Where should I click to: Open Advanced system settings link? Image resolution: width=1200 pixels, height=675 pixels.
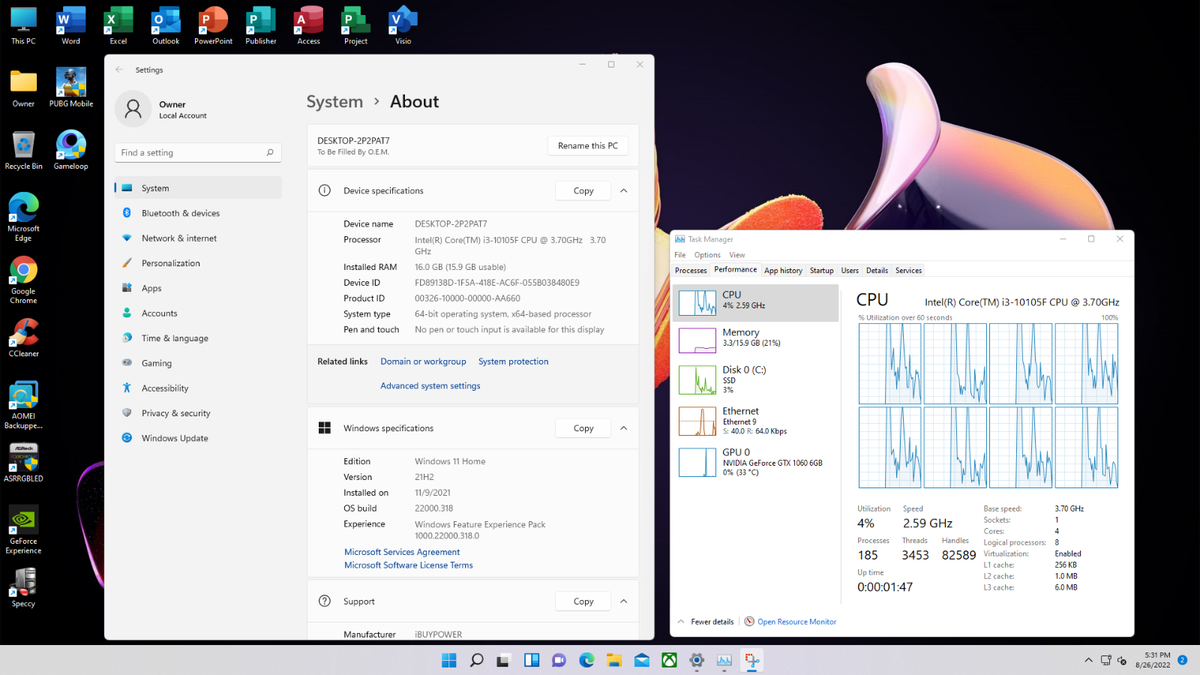coord(430,386)
